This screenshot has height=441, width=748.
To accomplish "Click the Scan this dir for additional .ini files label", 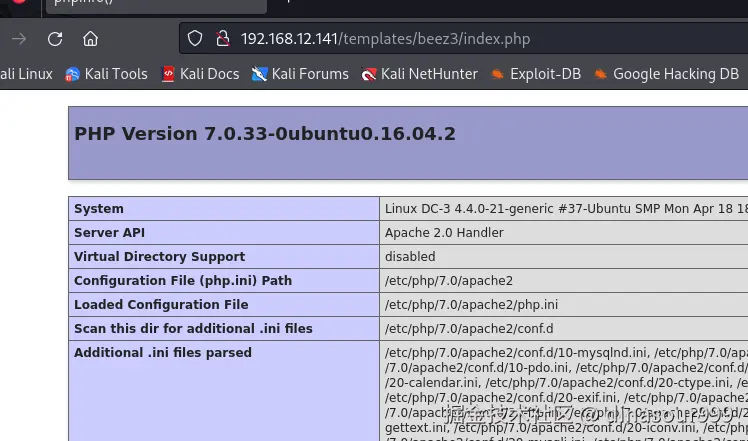I will coord(193,328).
